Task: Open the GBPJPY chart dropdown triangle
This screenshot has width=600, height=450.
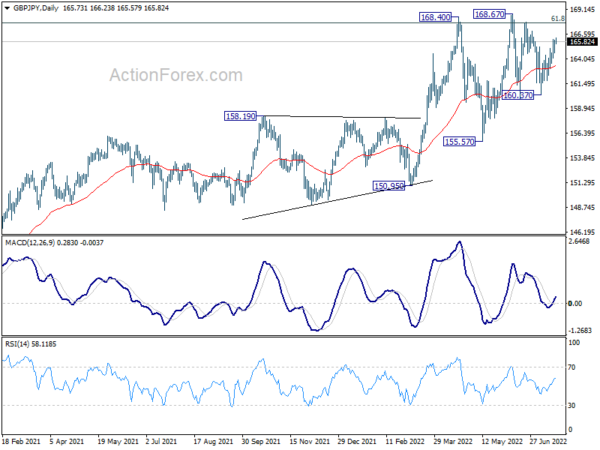Action: 7,8
